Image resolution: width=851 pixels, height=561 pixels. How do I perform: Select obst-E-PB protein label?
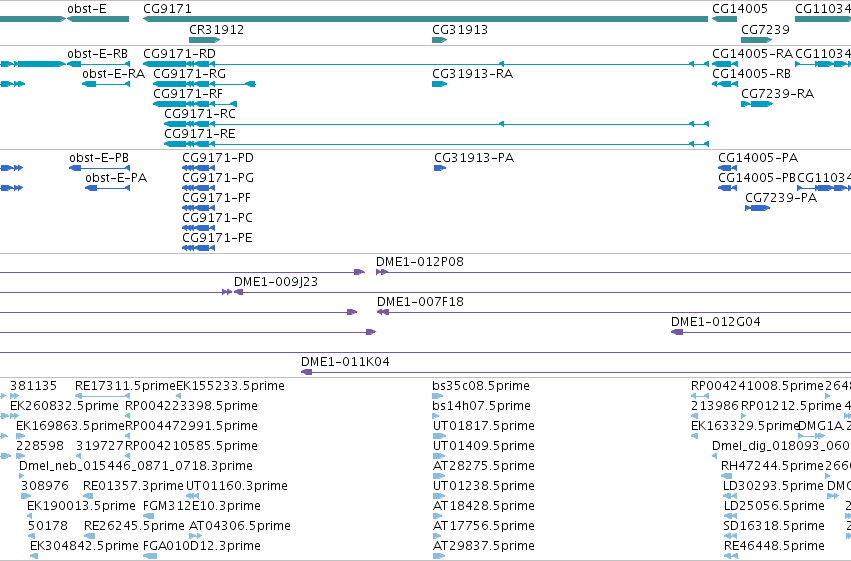99,158
